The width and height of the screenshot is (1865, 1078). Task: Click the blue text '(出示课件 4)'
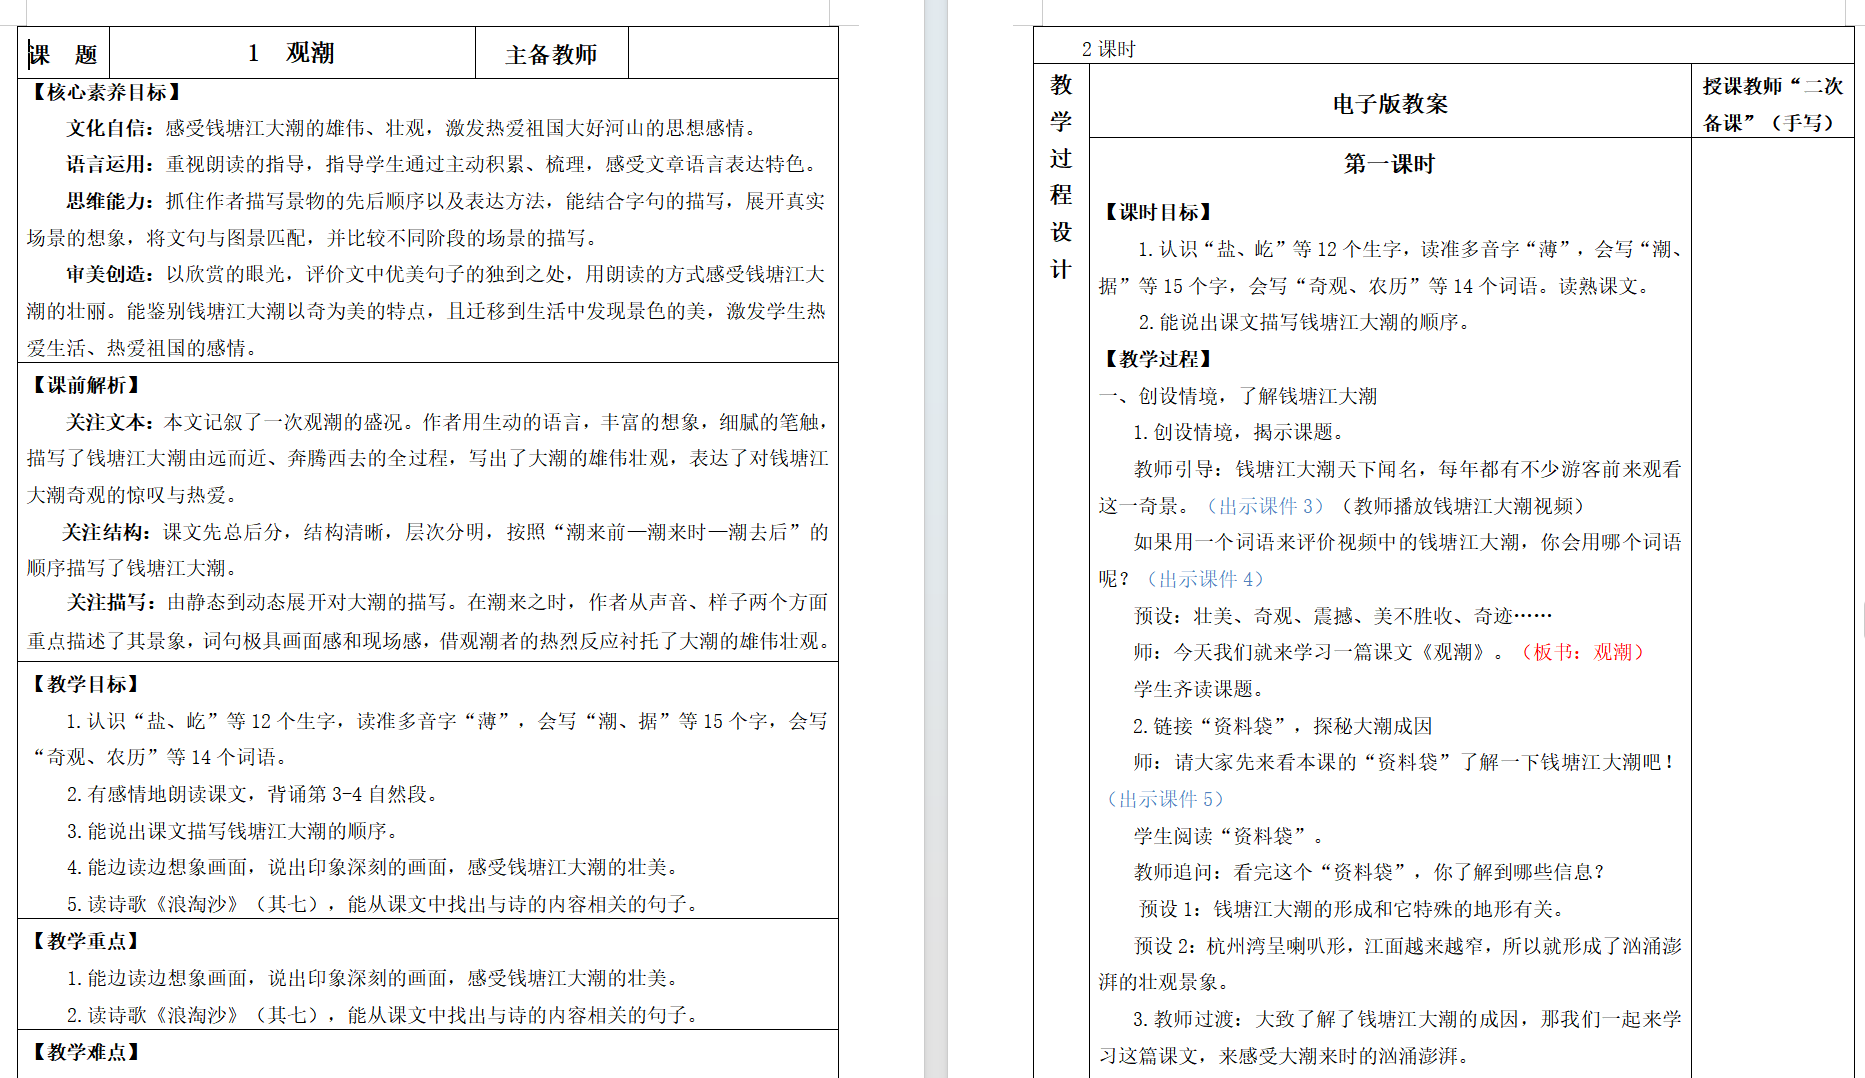(1204, 579)
